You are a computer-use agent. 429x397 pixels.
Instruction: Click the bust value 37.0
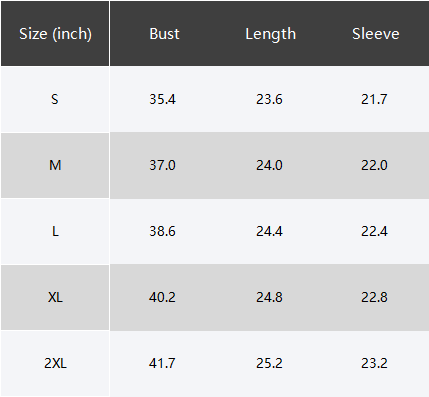162,165
